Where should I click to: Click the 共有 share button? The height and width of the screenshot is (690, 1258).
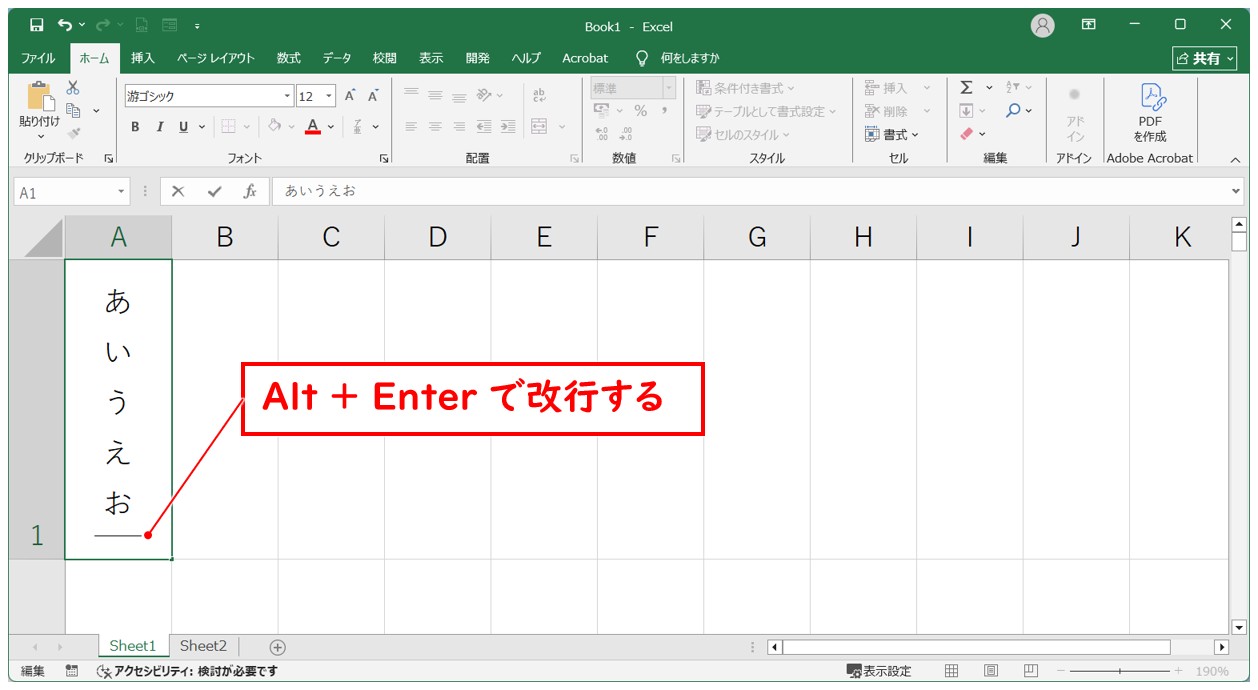[1205, 58]
